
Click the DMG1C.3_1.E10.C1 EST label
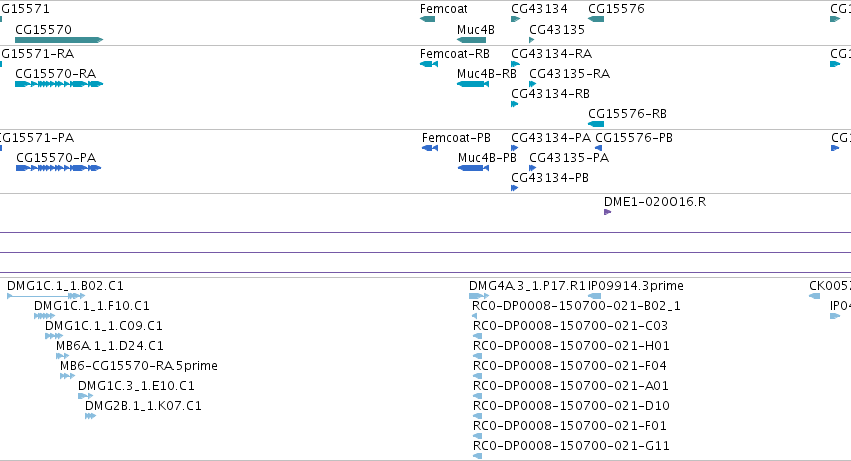(x=136, y=387)
